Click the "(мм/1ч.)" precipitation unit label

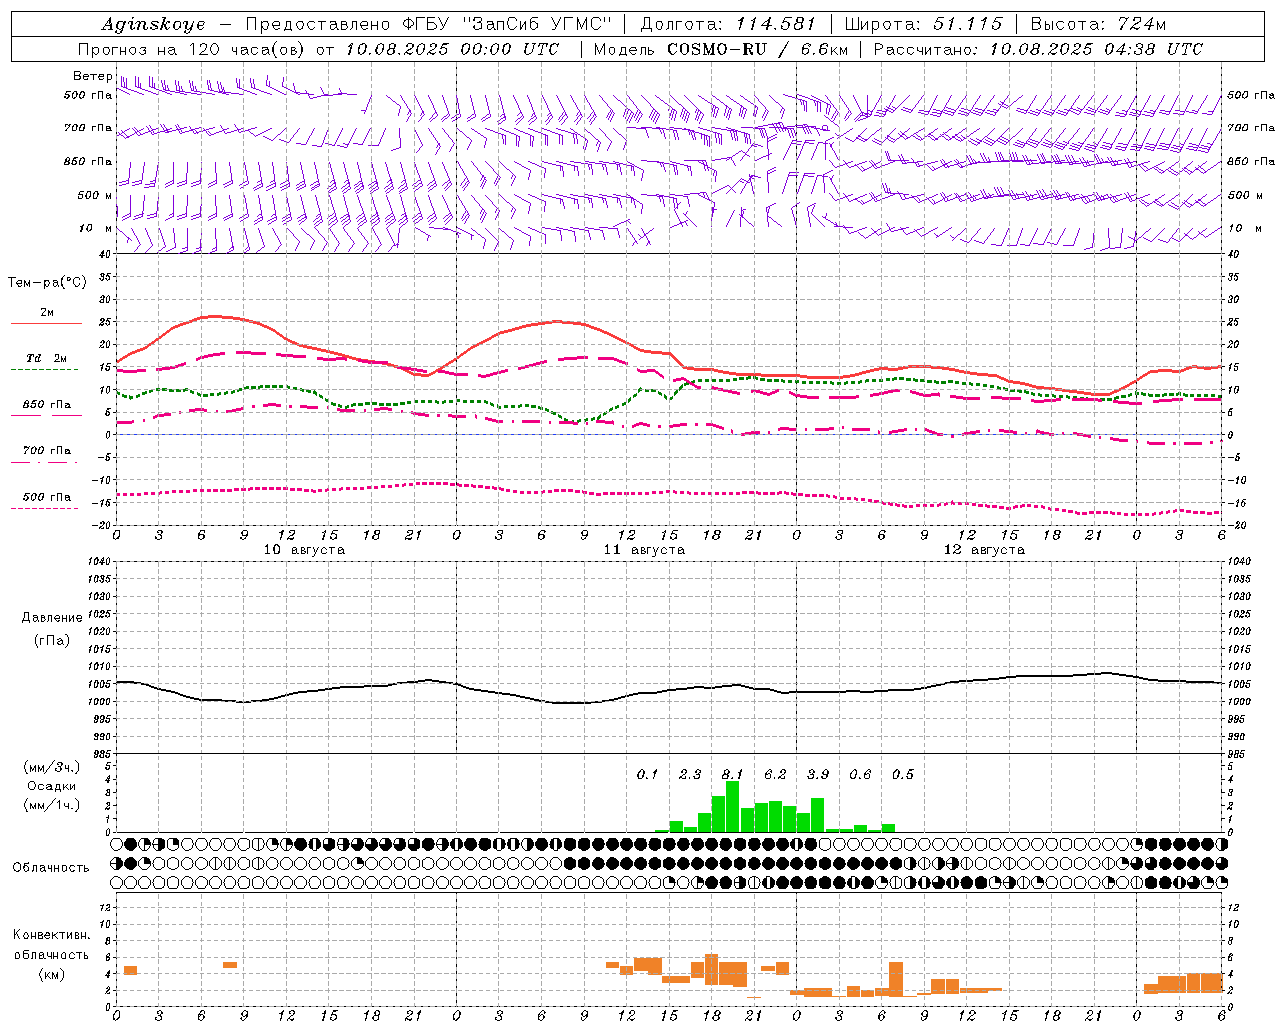pyautogui.click(x=52, y=805)
